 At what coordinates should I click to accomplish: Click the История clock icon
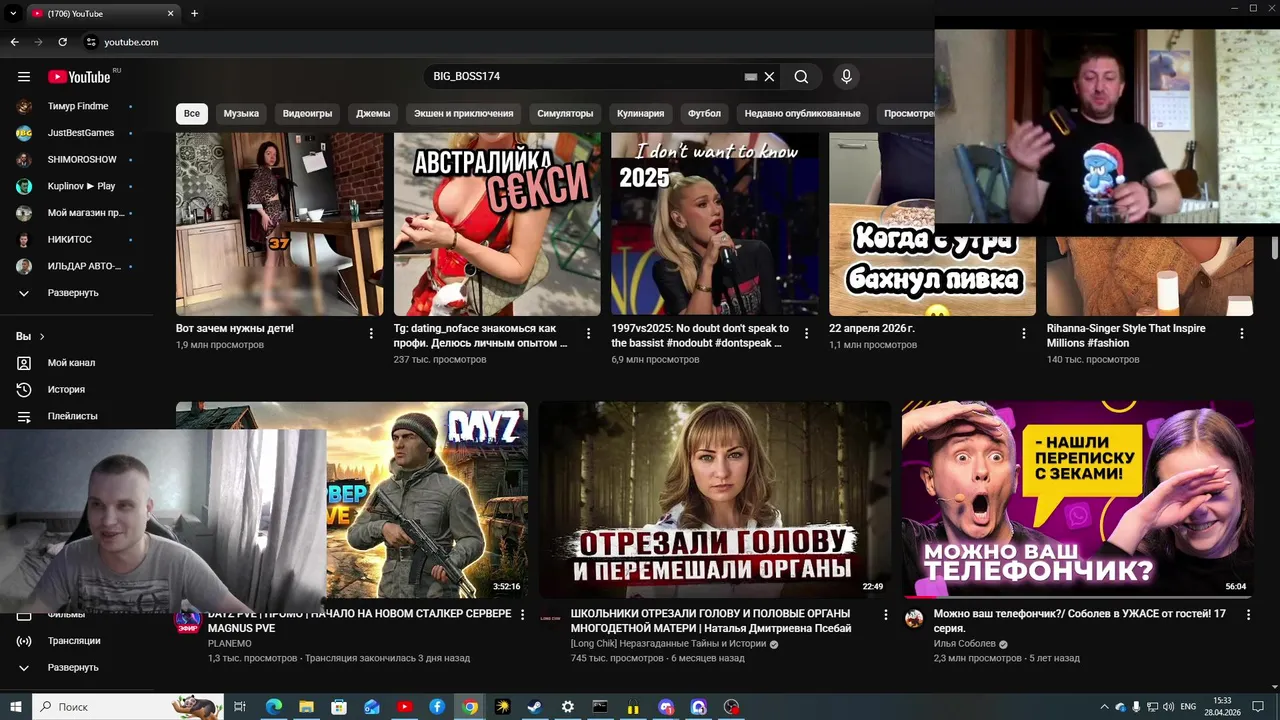(x=24, y=390)
